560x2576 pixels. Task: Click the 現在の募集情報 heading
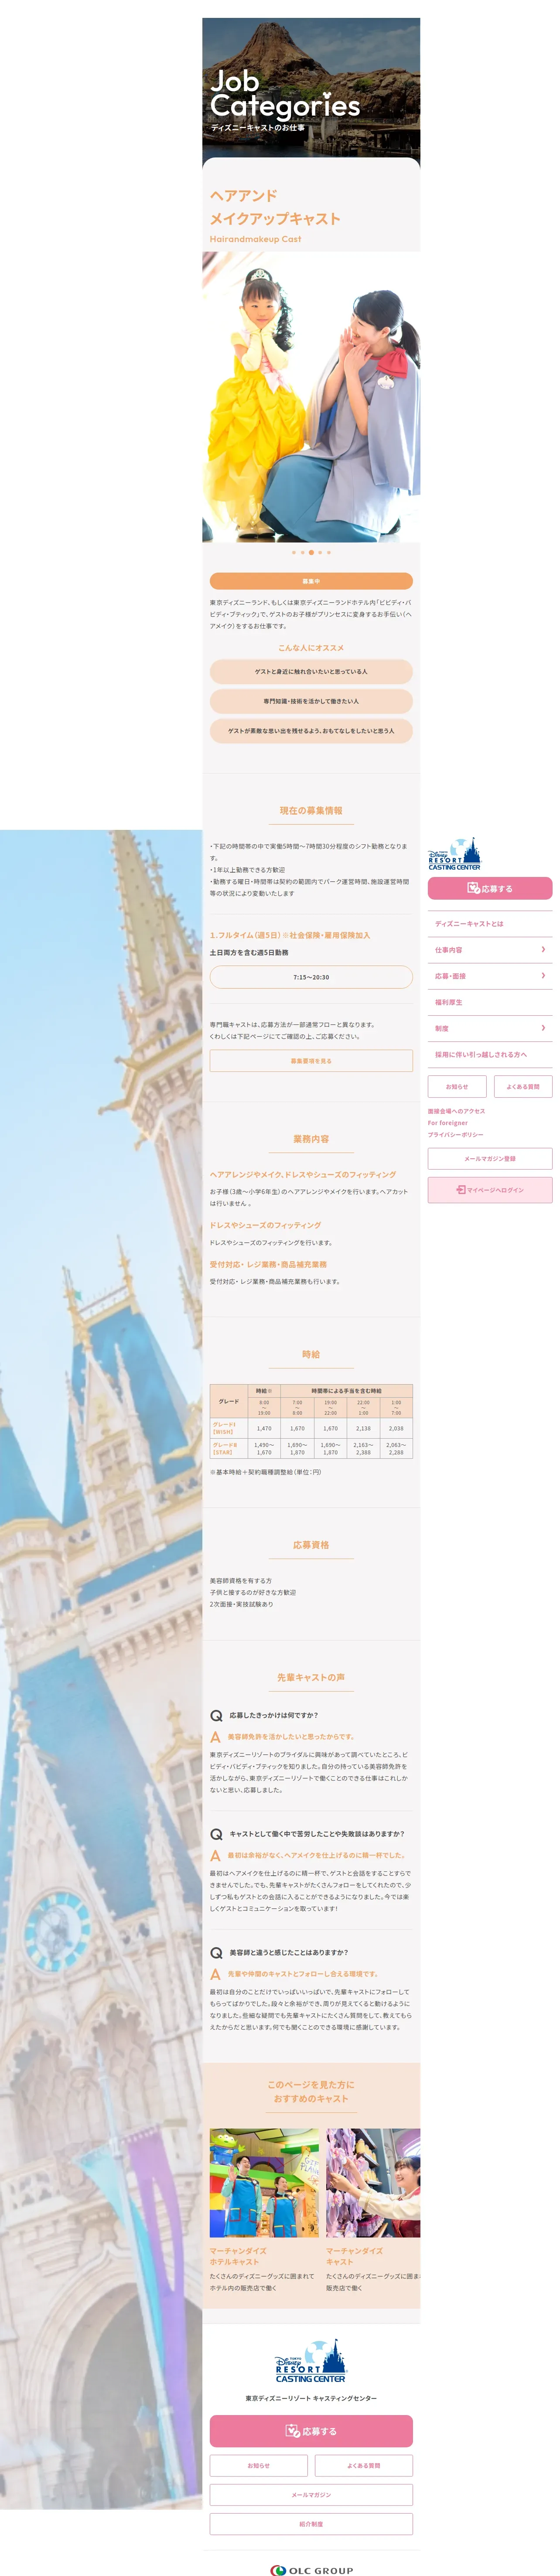(311, 811)
